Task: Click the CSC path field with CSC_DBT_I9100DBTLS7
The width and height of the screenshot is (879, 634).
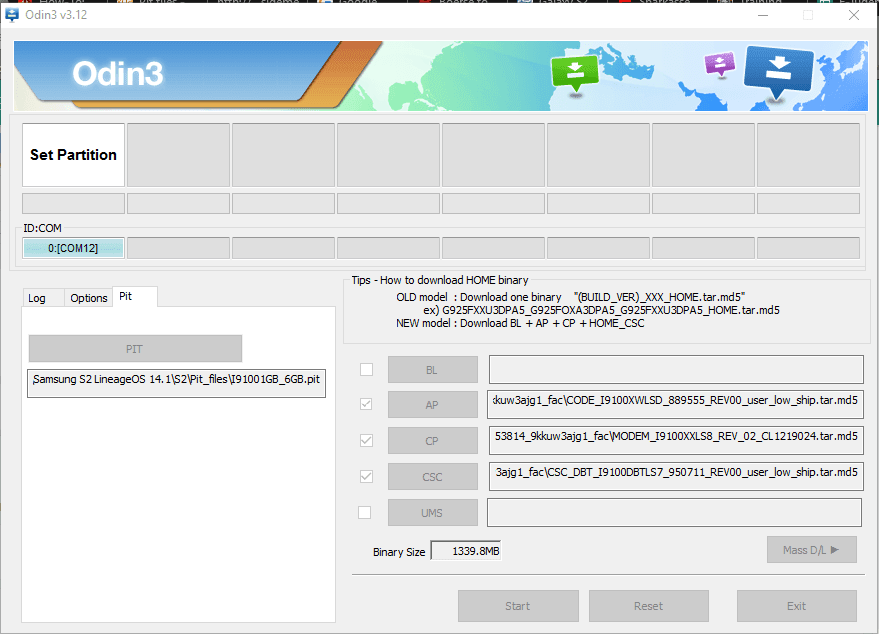Action: (x=676, y=476)
